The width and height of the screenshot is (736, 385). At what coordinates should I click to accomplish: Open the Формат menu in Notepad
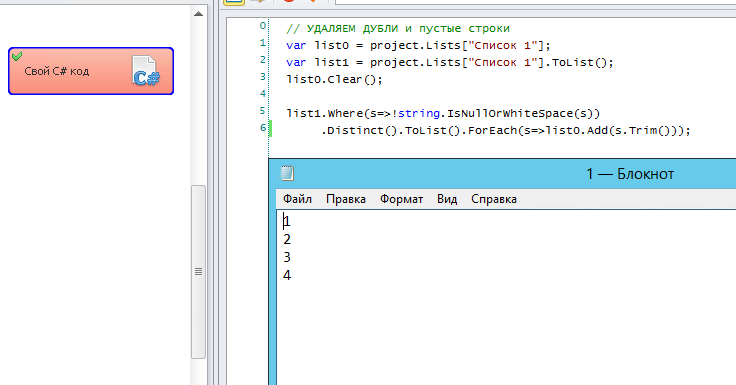point(401,199)
